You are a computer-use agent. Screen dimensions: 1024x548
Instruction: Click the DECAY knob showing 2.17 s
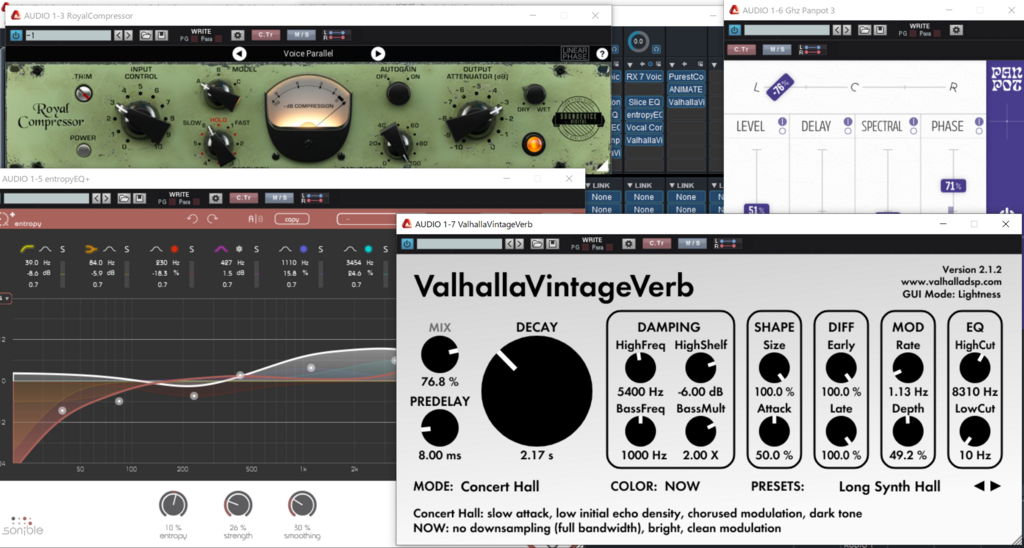coord(537,391)
